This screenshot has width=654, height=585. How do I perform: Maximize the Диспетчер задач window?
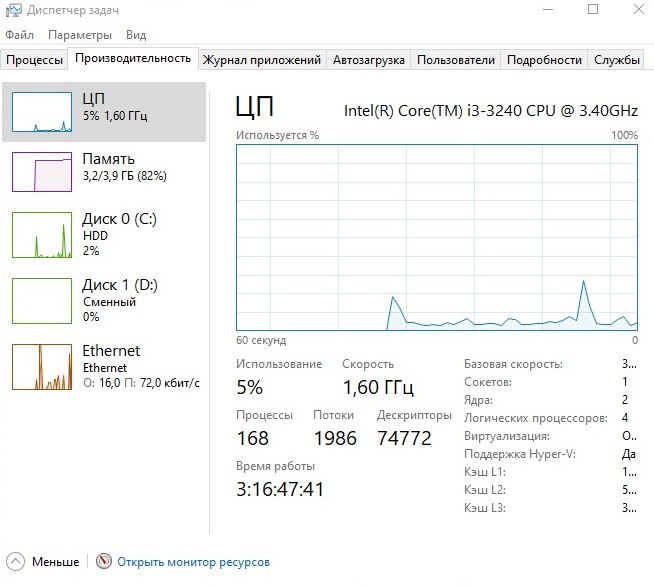click(x=593, y=10)
